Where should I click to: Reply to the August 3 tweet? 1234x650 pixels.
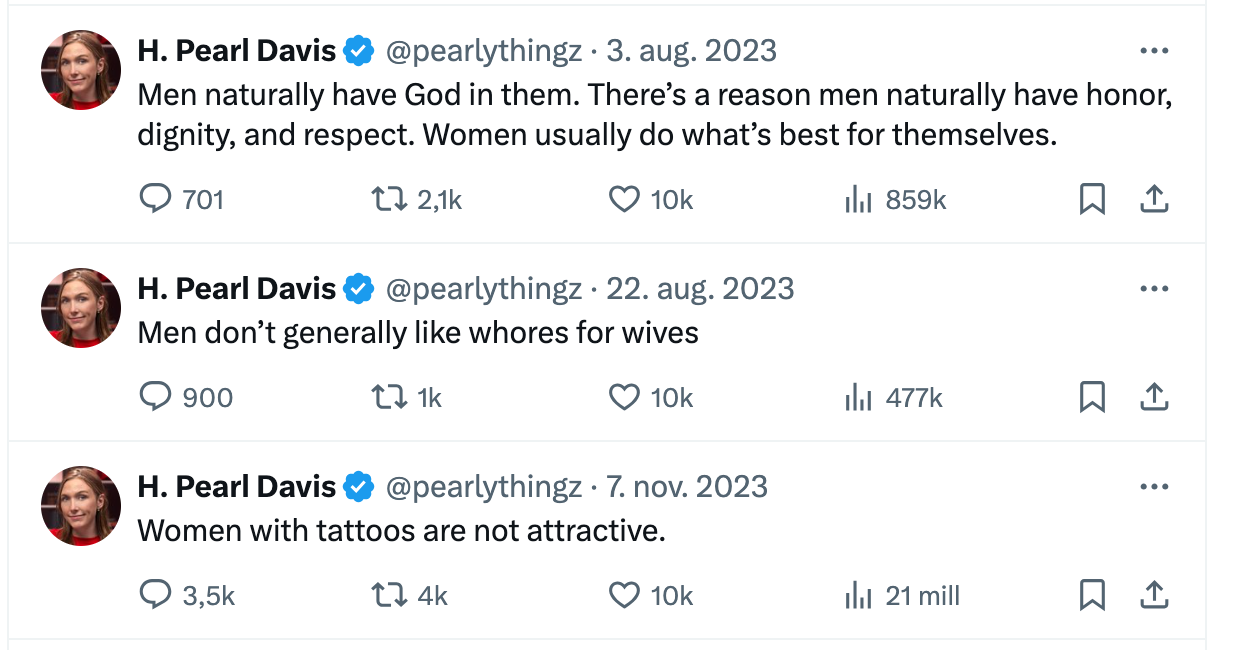pos(180,200)
